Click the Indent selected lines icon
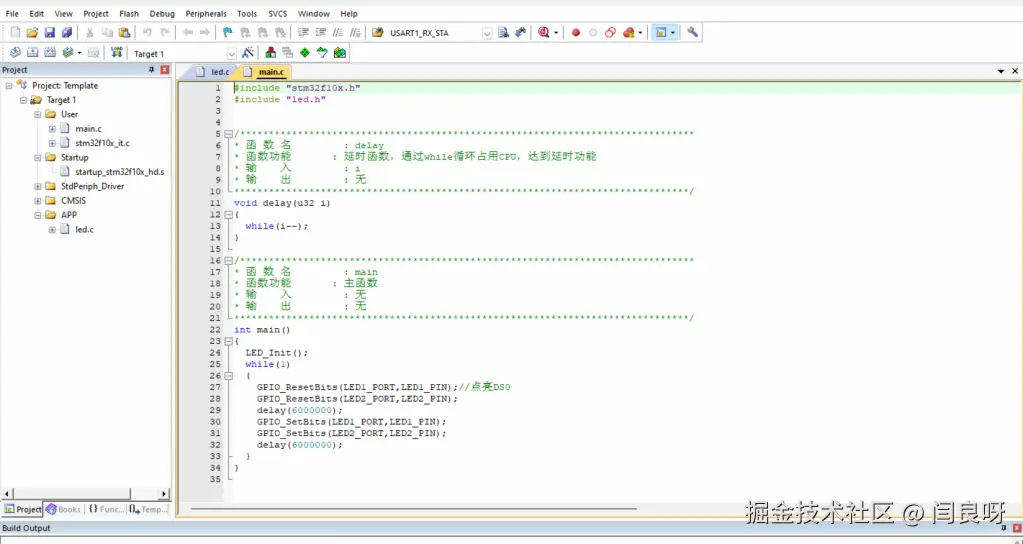Screen dimensions: 1023x544 tap(303, 32)
